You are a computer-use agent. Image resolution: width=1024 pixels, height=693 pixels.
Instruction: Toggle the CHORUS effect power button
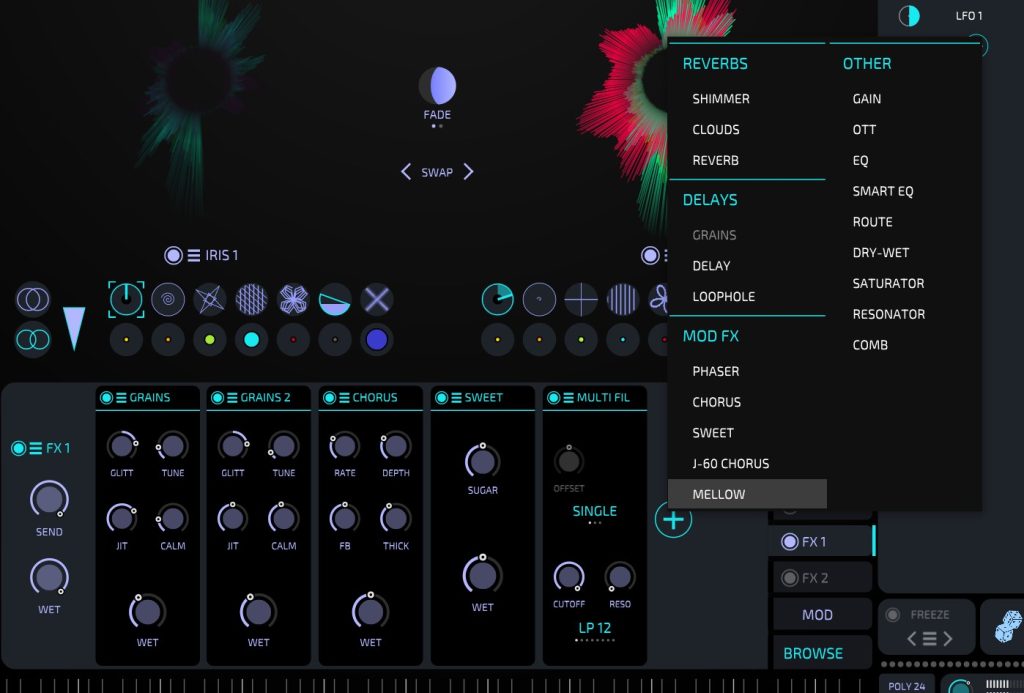(330, 398)
